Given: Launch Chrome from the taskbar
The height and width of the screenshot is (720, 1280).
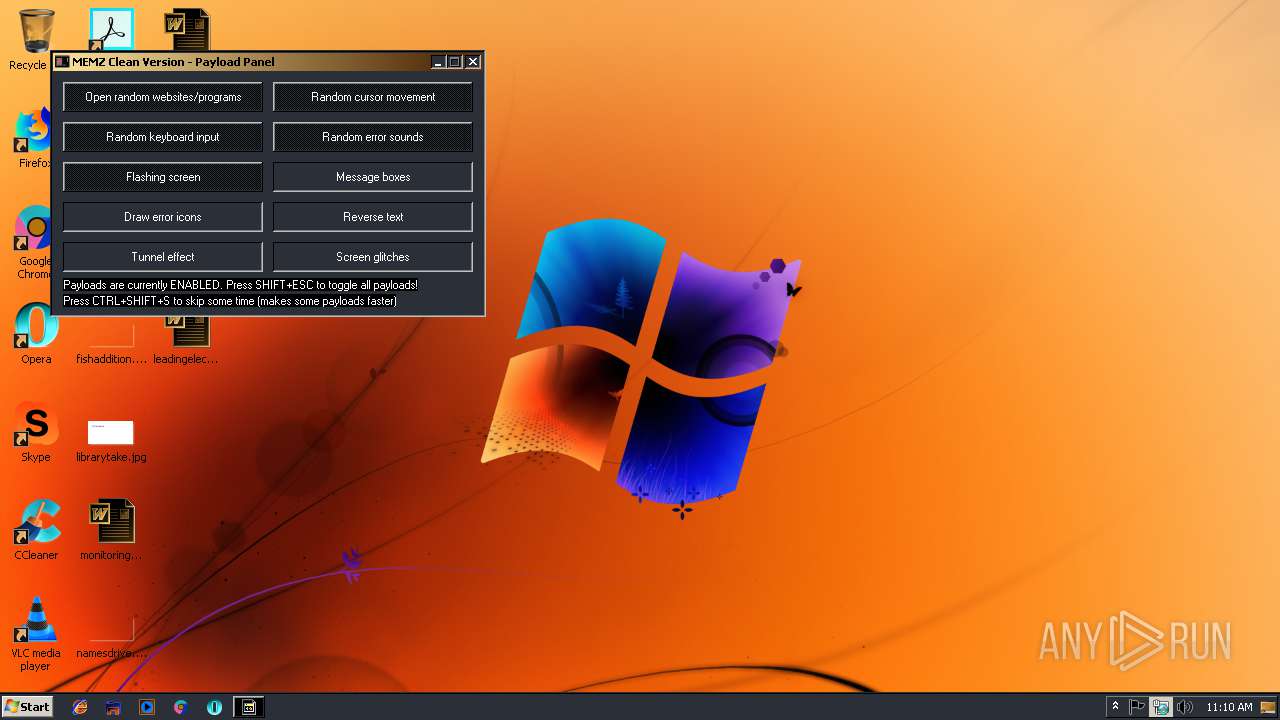Looking at the screenshot, I should 180,707.
